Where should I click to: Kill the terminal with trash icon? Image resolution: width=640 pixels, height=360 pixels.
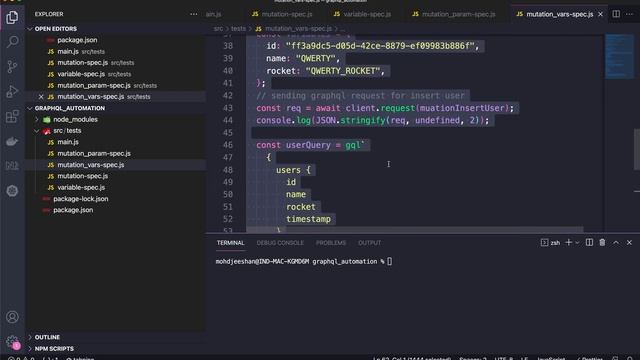(602, 242)
